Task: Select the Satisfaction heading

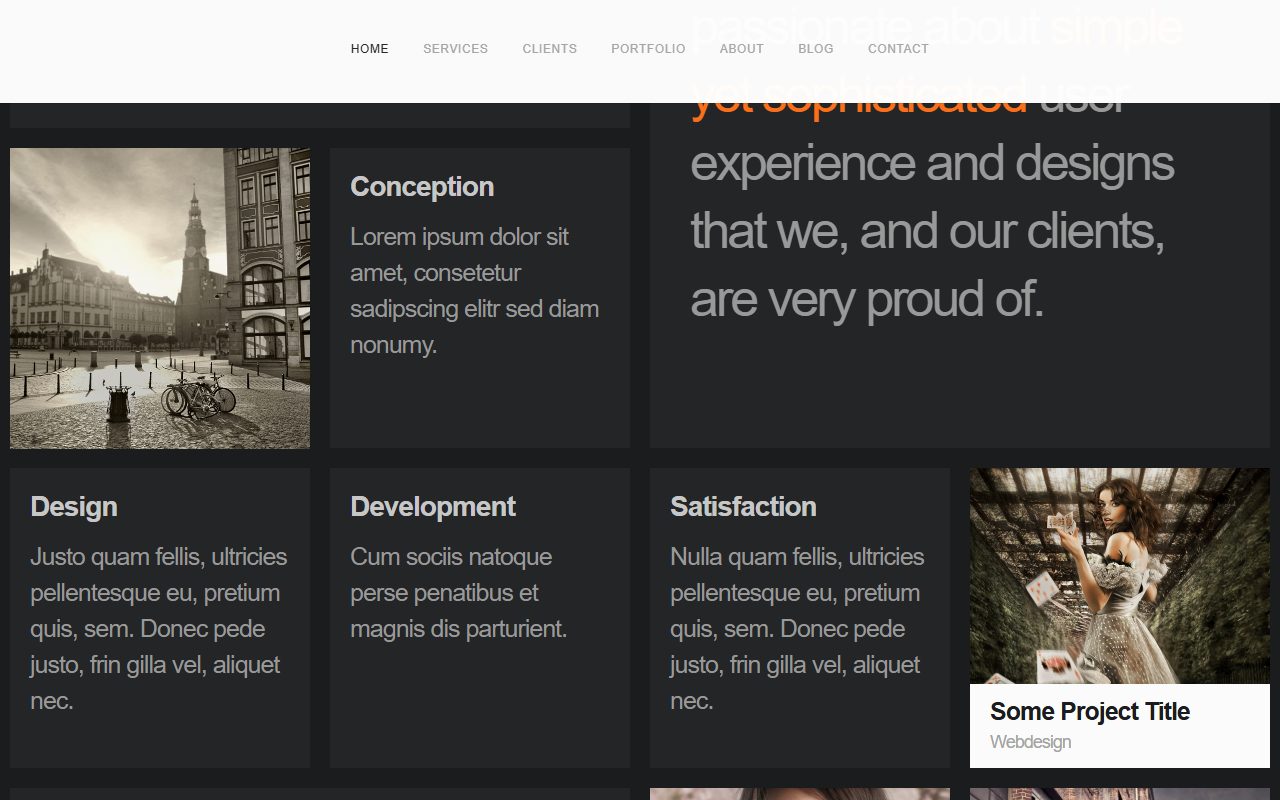Action: tap(743, 507)
